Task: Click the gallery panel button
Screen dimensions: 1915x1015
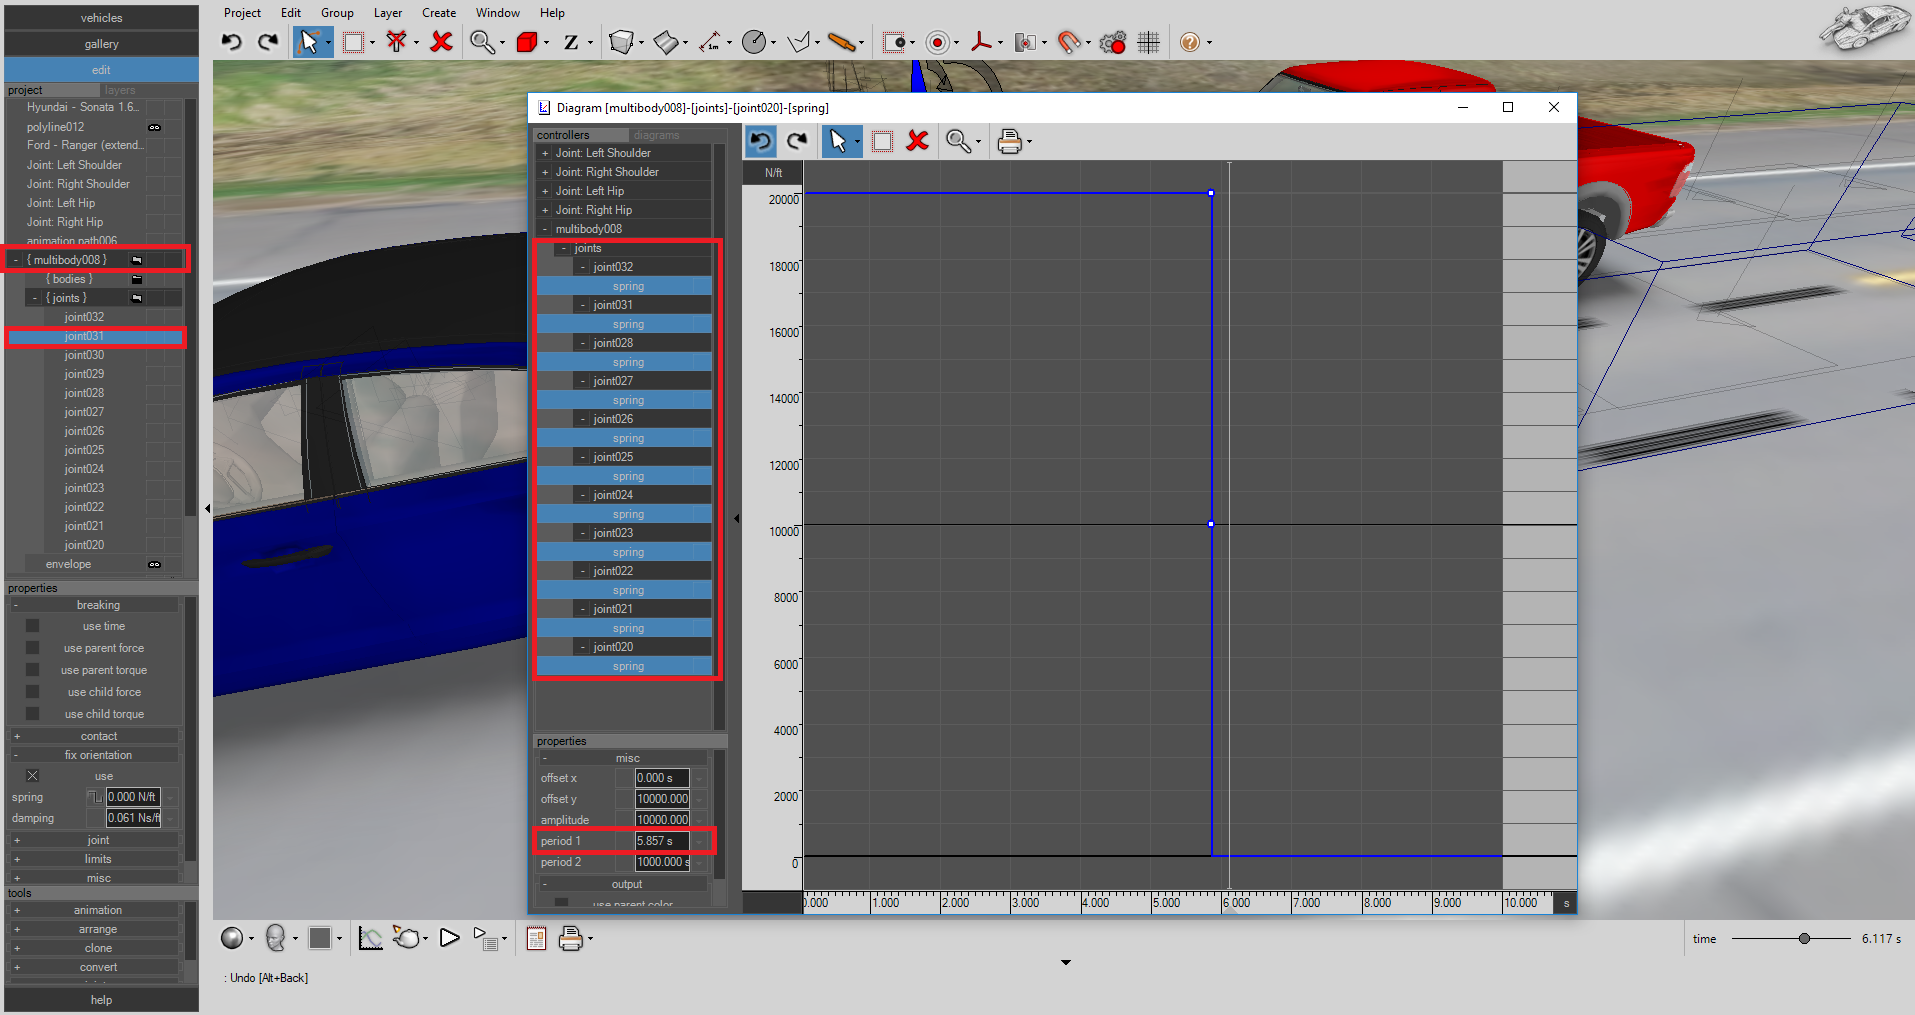Action: pos(101,44)
